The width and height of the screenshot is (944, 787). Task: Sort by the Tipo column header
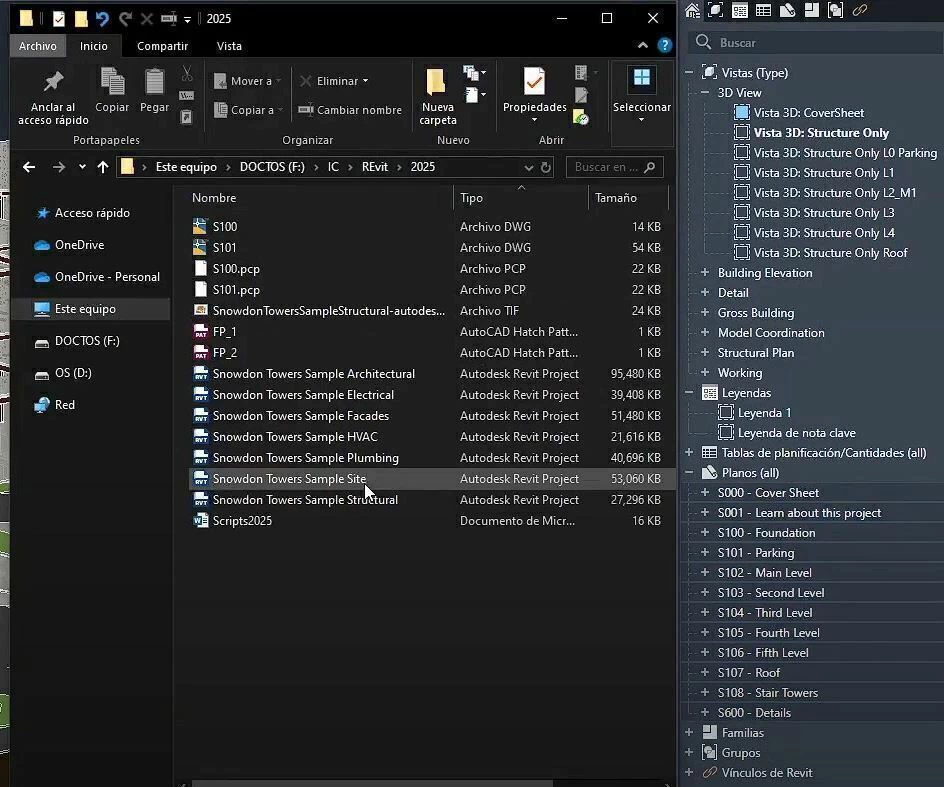(x=521, y=198)
